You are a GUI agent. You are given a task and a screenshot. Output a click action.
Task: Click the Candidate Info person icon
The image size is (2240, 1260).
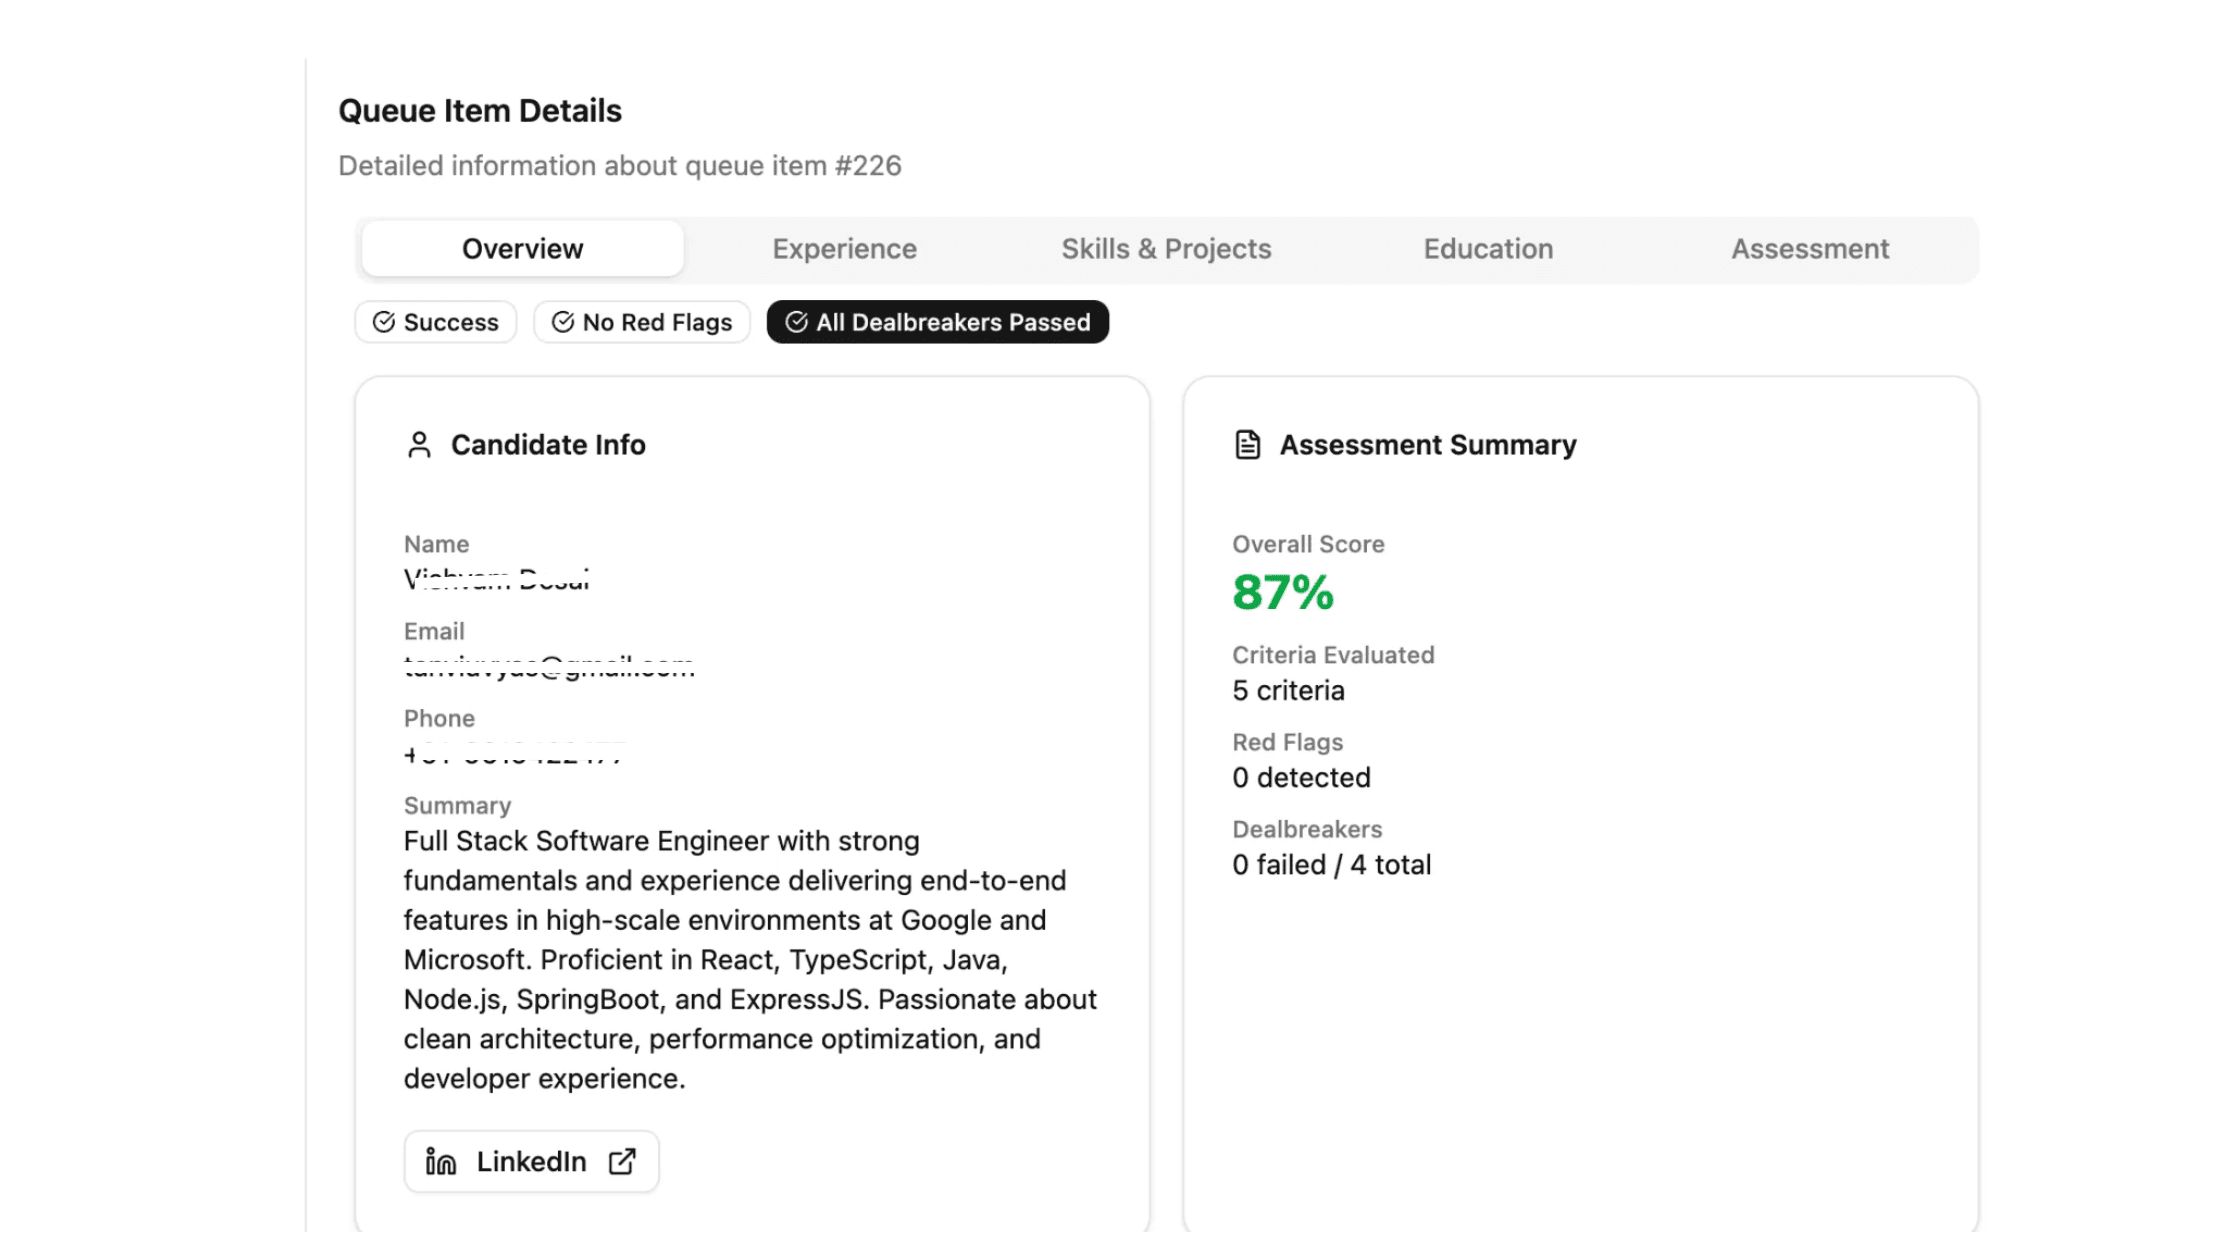tap(419, 445)
